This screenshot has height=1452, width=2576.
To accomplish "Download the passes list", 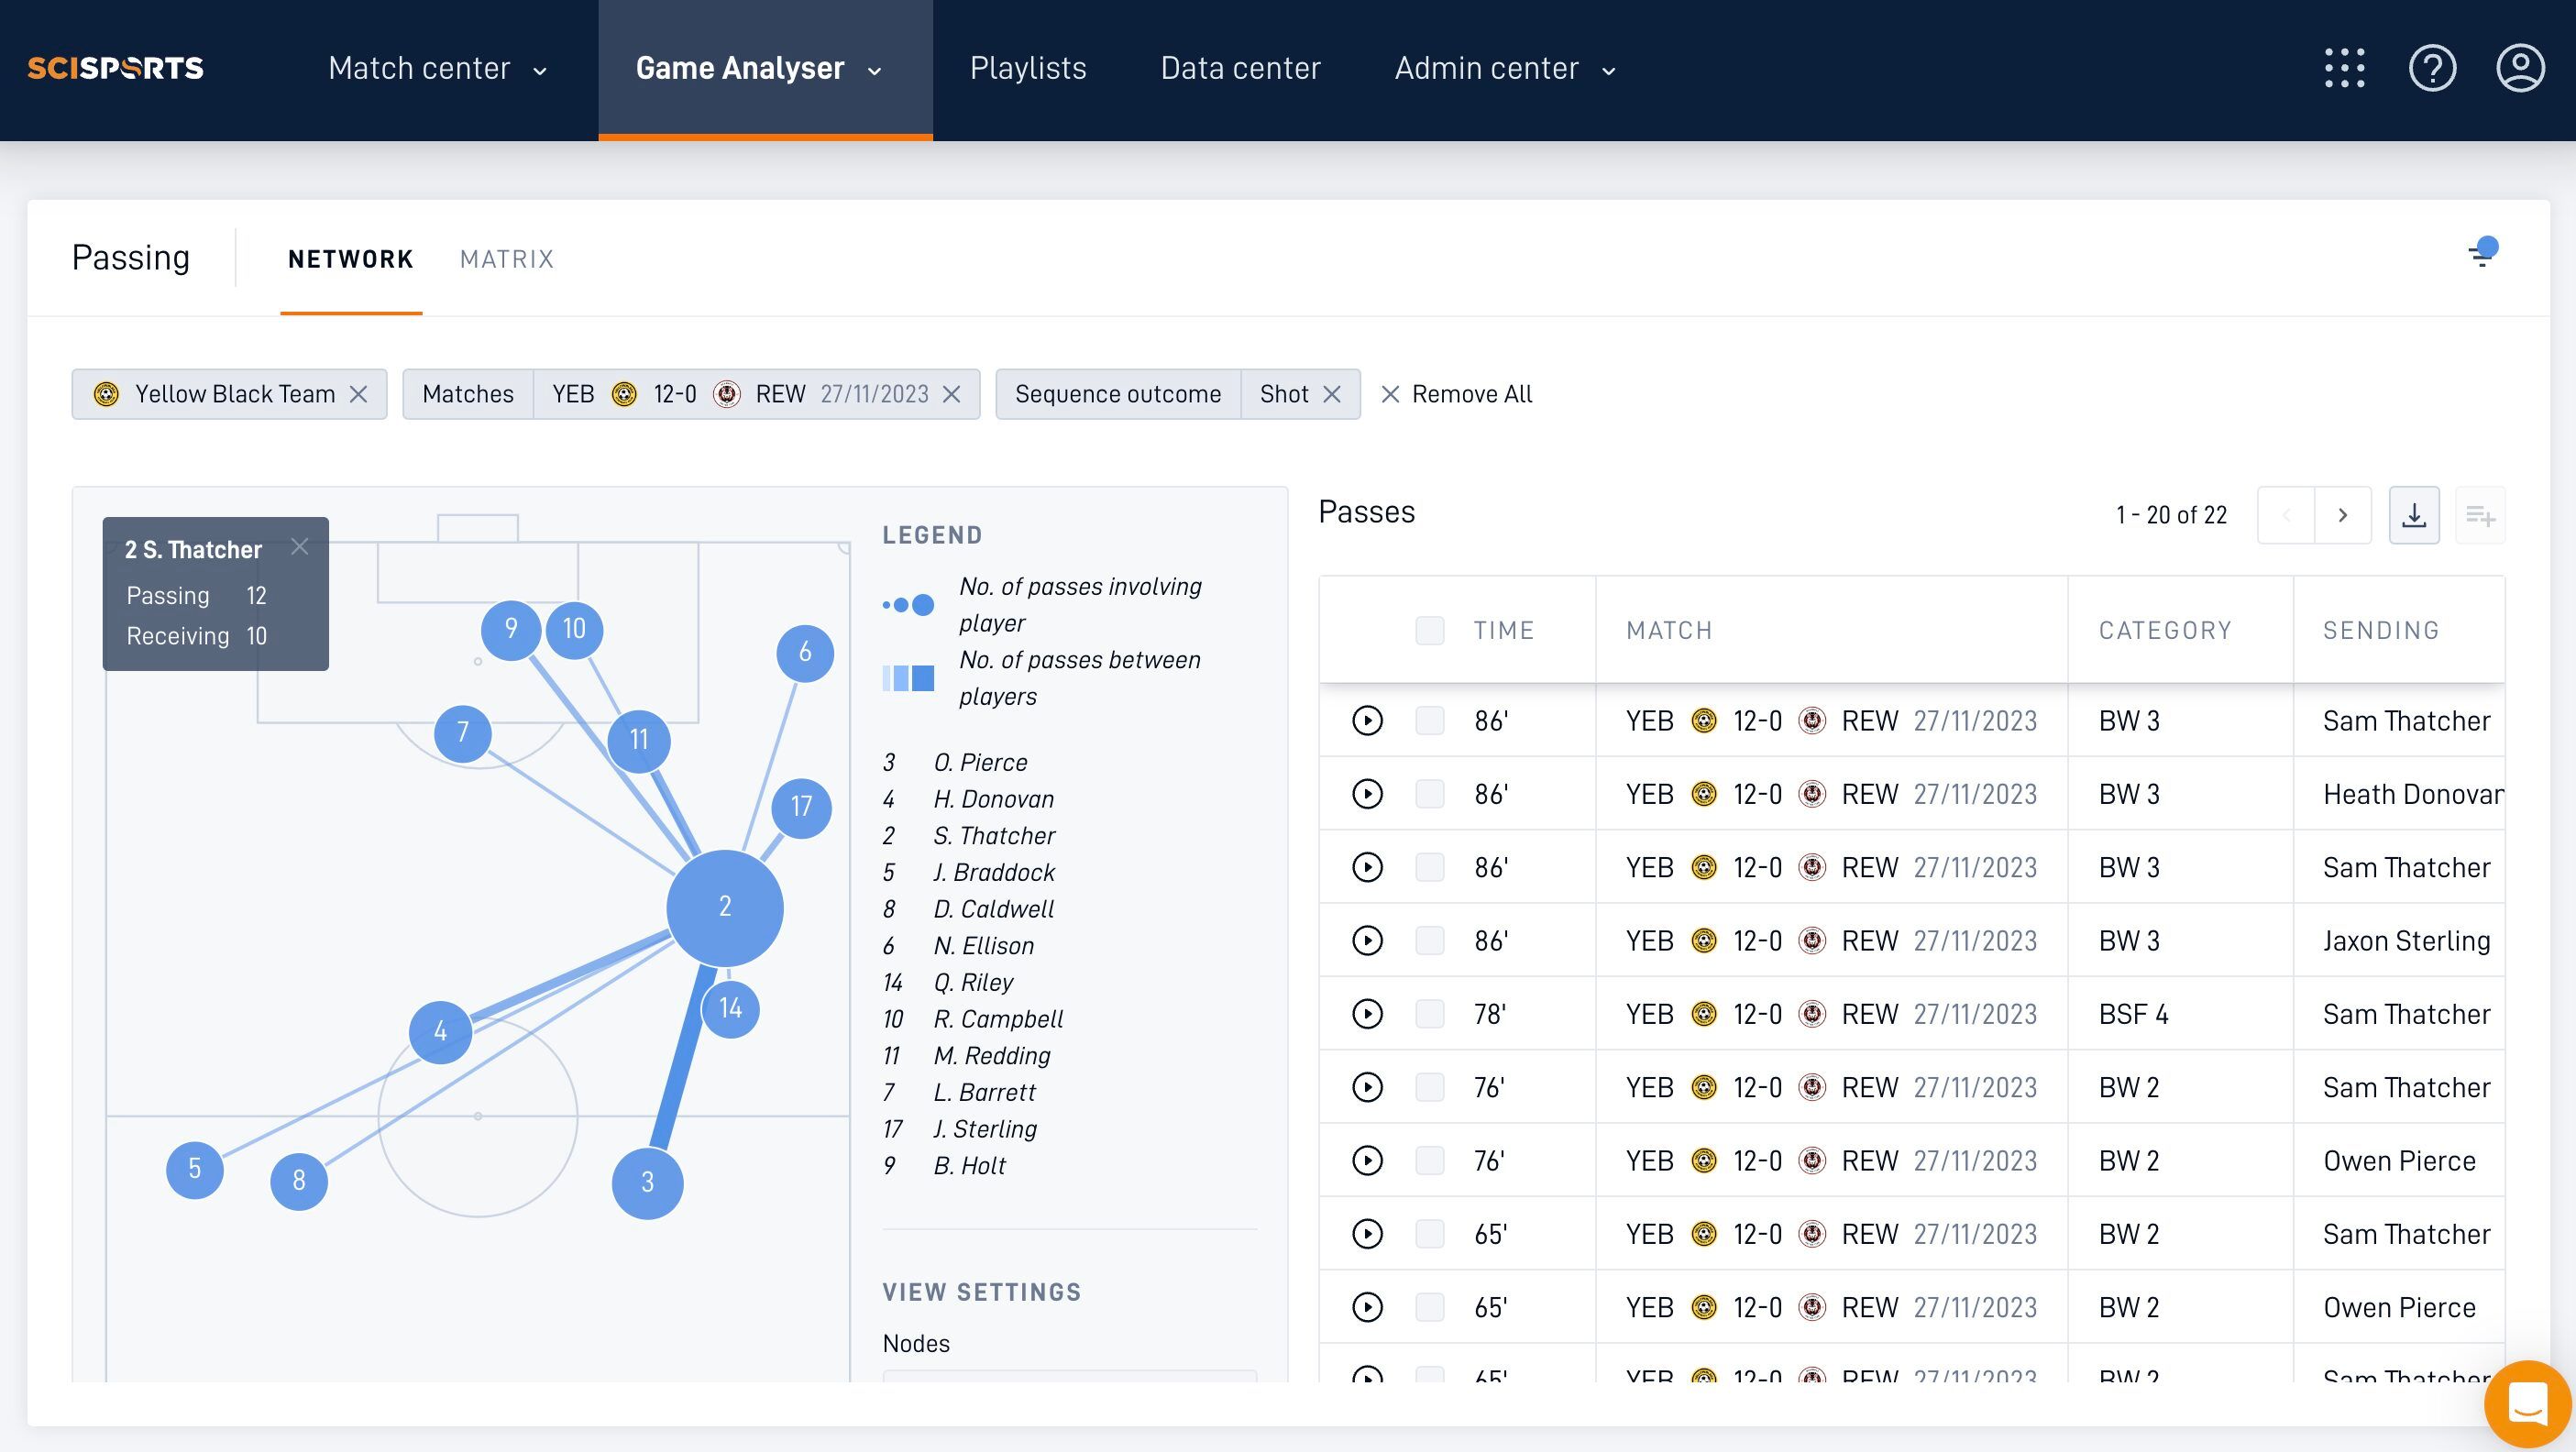I will tap(2414, 515).
